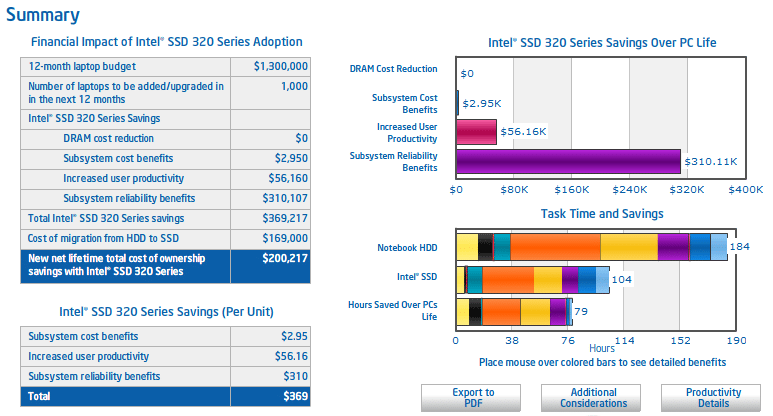The height and width of the screenshot is (416, 773).
Task: Select the Financial Impact table heading
Action: tap(167, 42)
